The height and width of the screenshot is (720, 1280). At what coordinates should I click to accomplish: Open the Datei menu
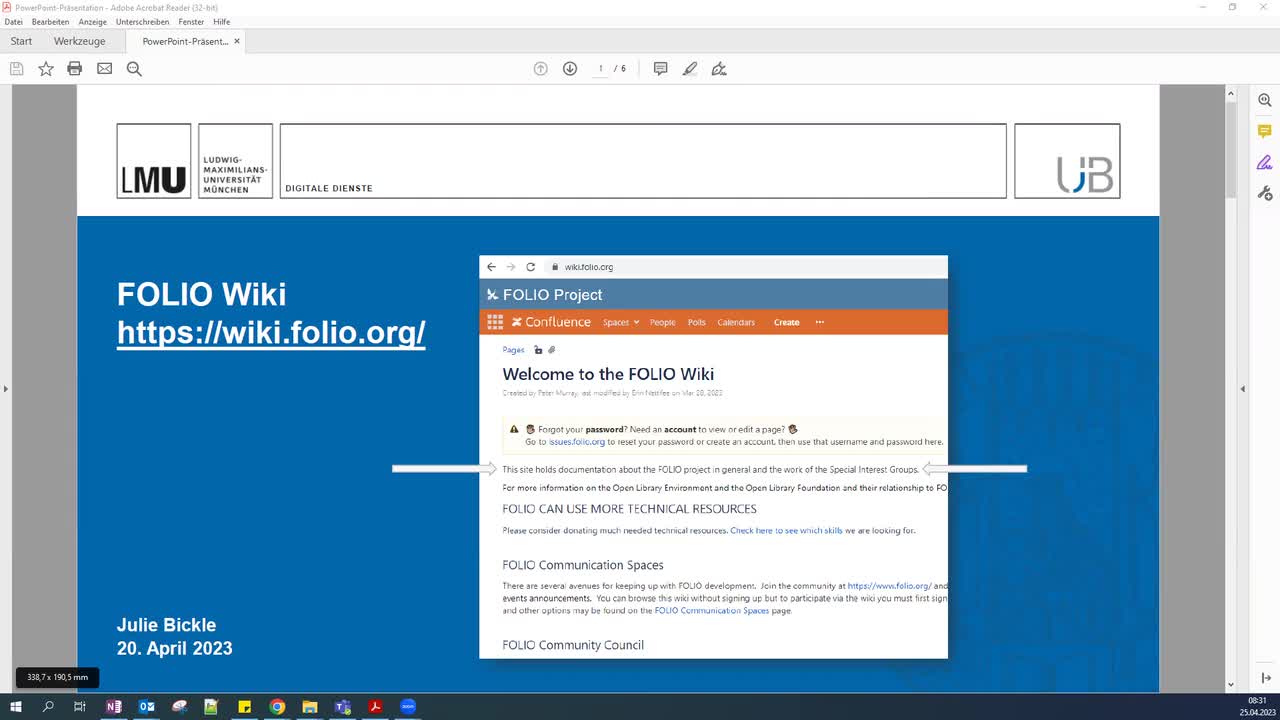pos(13,22)
